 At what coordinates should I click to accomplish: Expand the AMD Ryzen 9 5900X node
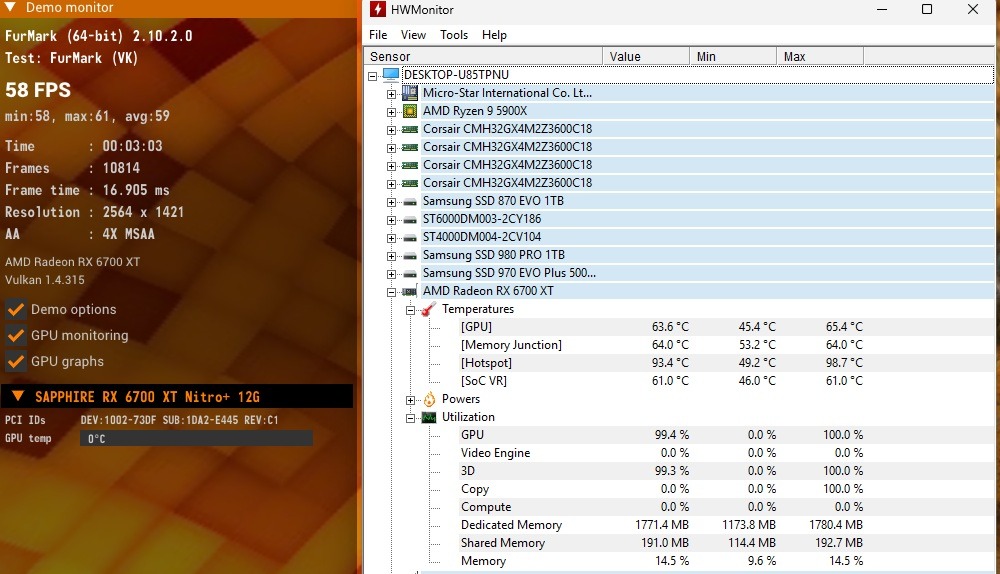pyautogui.click(x=392, y=112)
